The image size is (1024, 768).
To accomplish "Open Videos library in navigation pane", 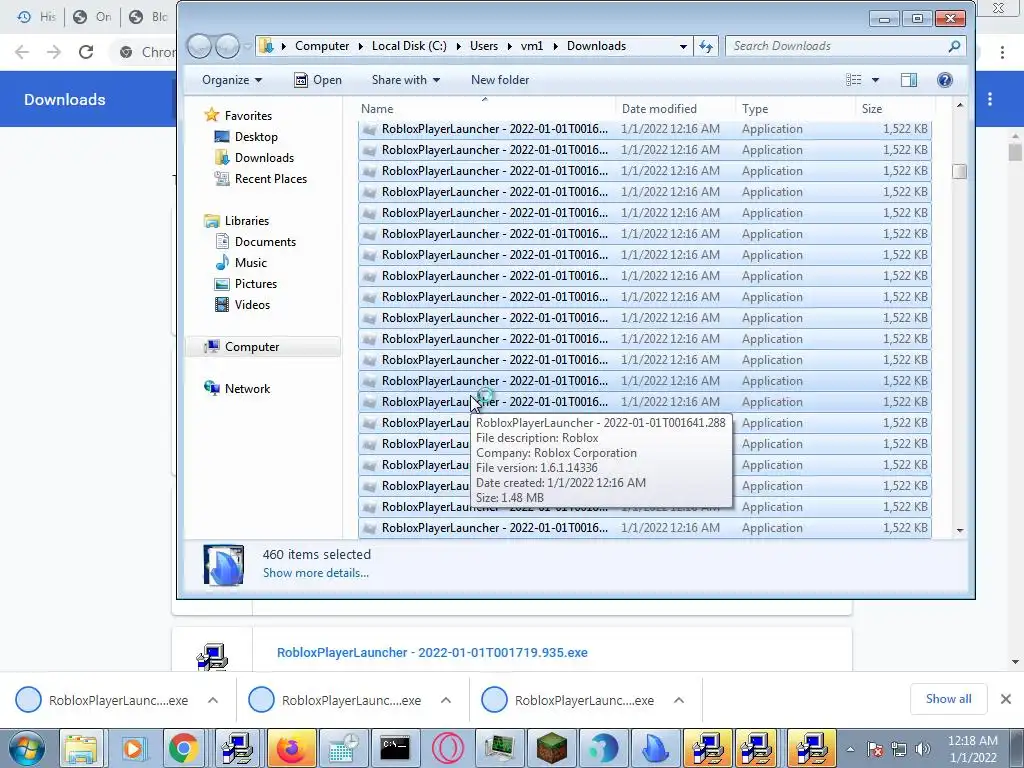I will [252, 304].
